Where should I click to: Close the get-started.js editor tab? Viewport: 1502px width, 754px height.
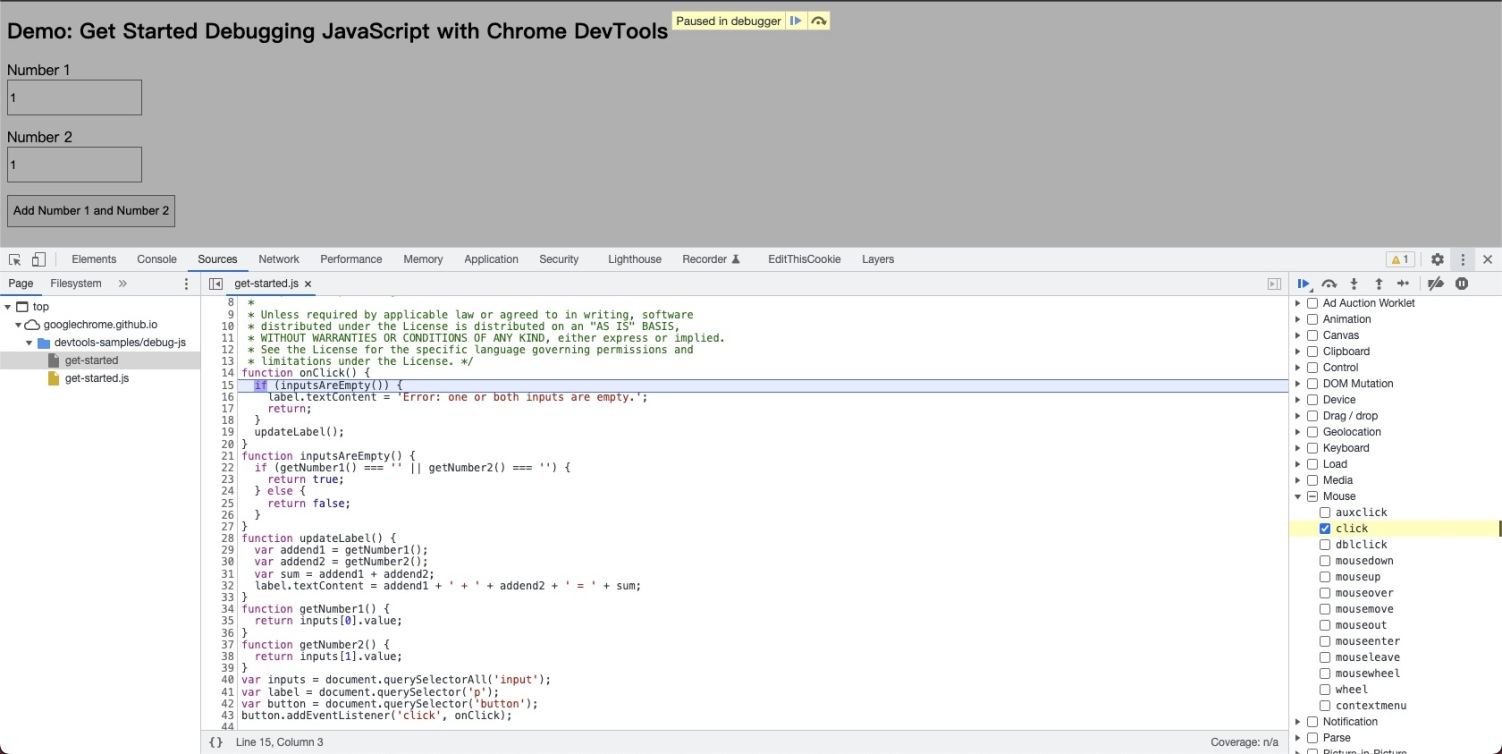pyautogui.click(x=308, y=284)
